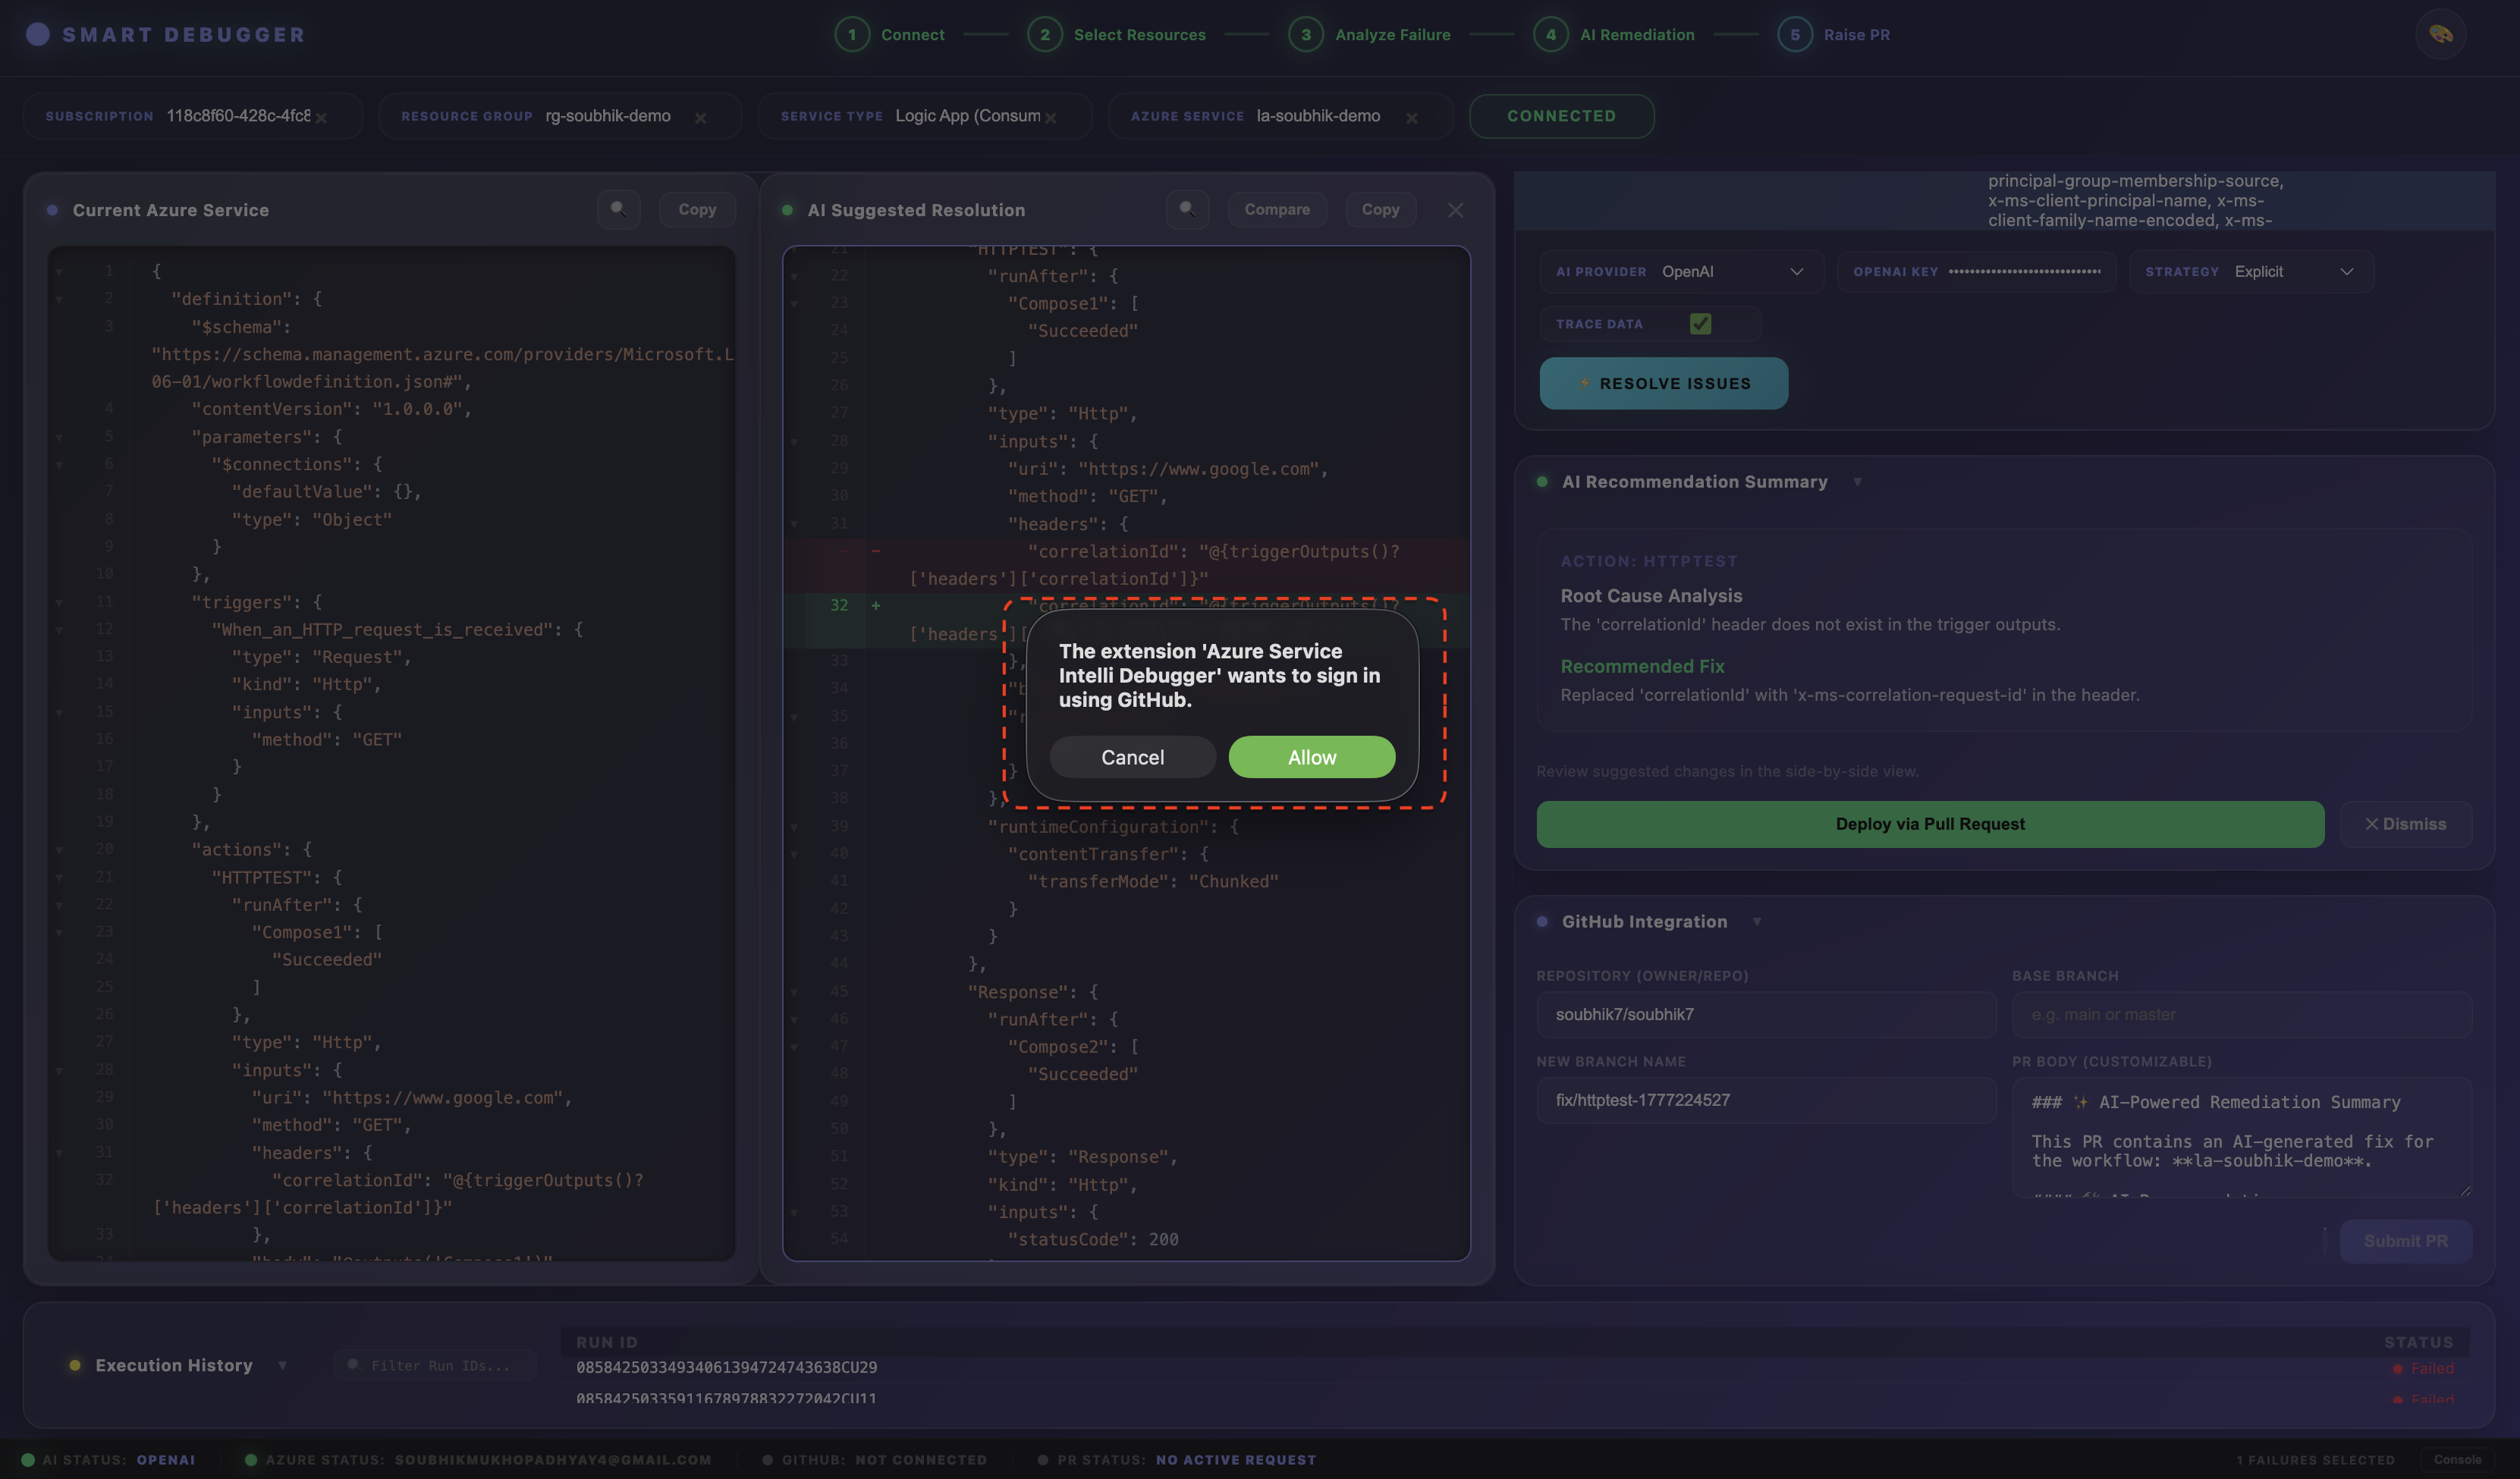
Task: Collapse the GitHub Integration section
Action: pyautogui.click(x=1757, y=922)
